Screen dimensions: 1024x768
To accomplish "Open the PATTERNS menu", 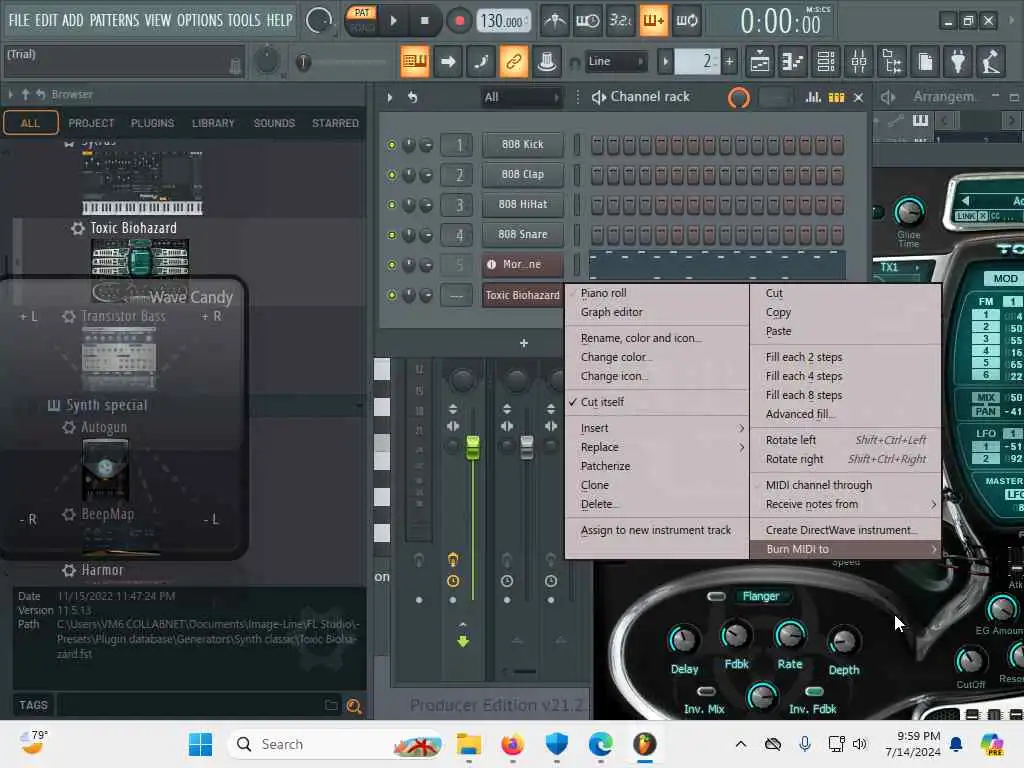I will point(114,20).
